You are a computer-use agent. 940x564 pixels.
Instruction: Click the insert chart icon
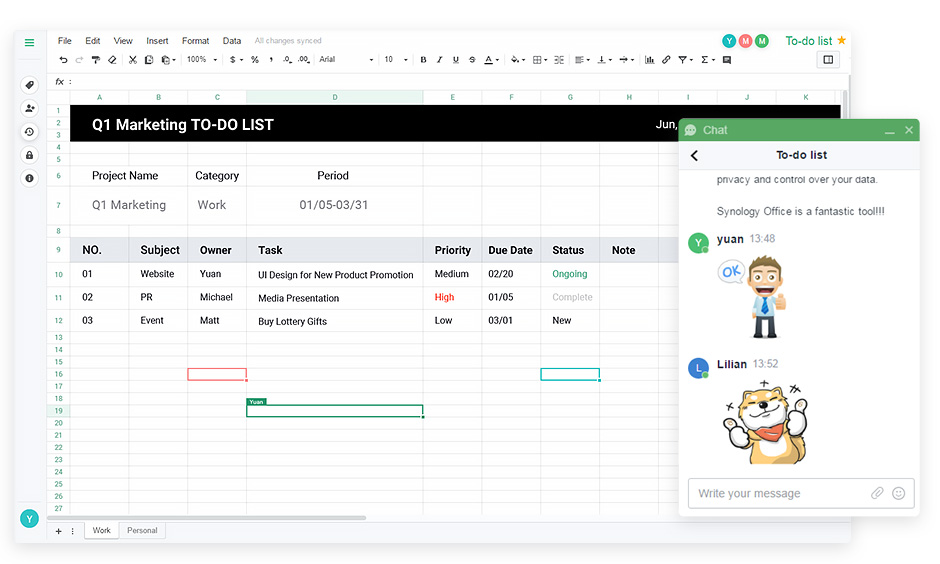point(649,60)
